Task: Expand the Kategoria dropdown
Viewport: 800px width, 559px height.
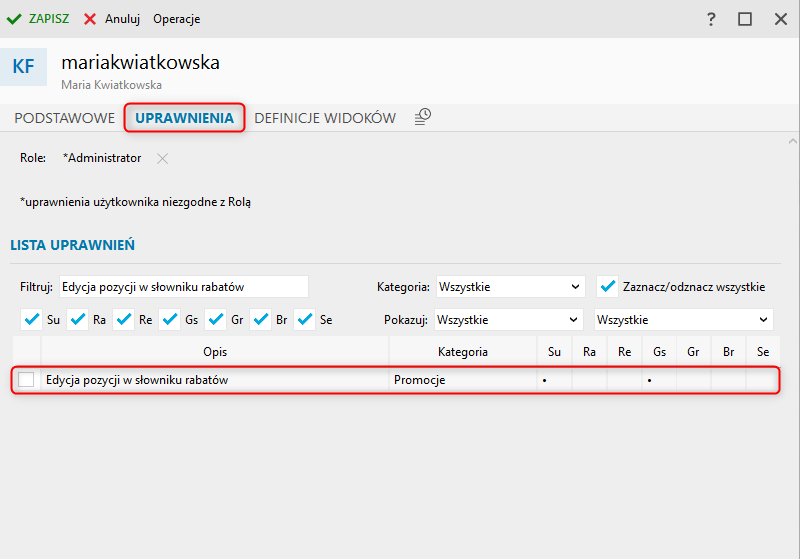Action: [x=510, y=287]
